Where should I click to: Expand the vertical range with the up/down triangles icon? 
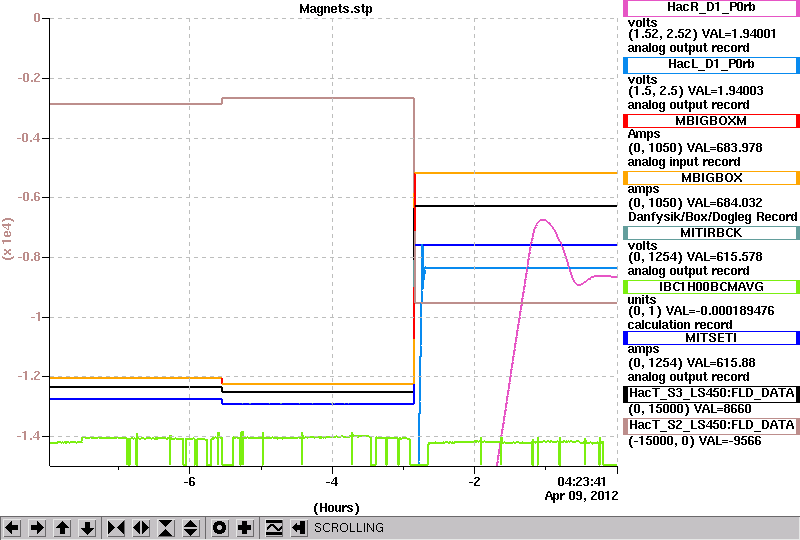191,527
